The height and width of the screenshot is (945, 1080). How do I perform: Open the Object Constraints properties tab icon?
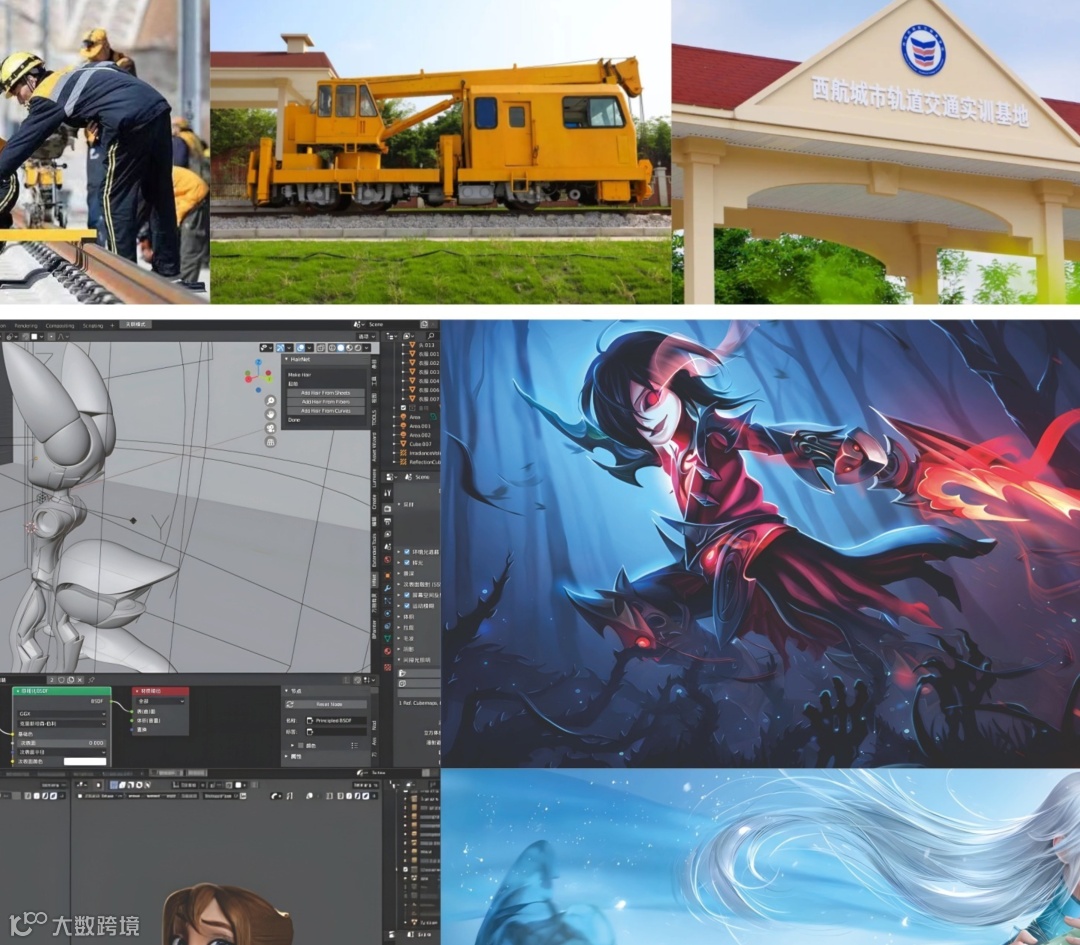click(x=388, y=626)
